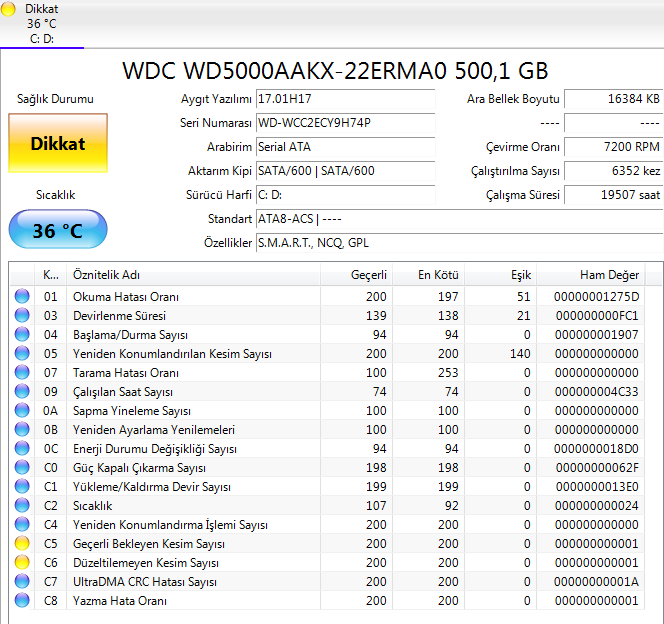Select the Tarama Hatası Oranı attribute name
This screenshot has height=624, width=664.
pyautogui.click(x=126, y=373)
